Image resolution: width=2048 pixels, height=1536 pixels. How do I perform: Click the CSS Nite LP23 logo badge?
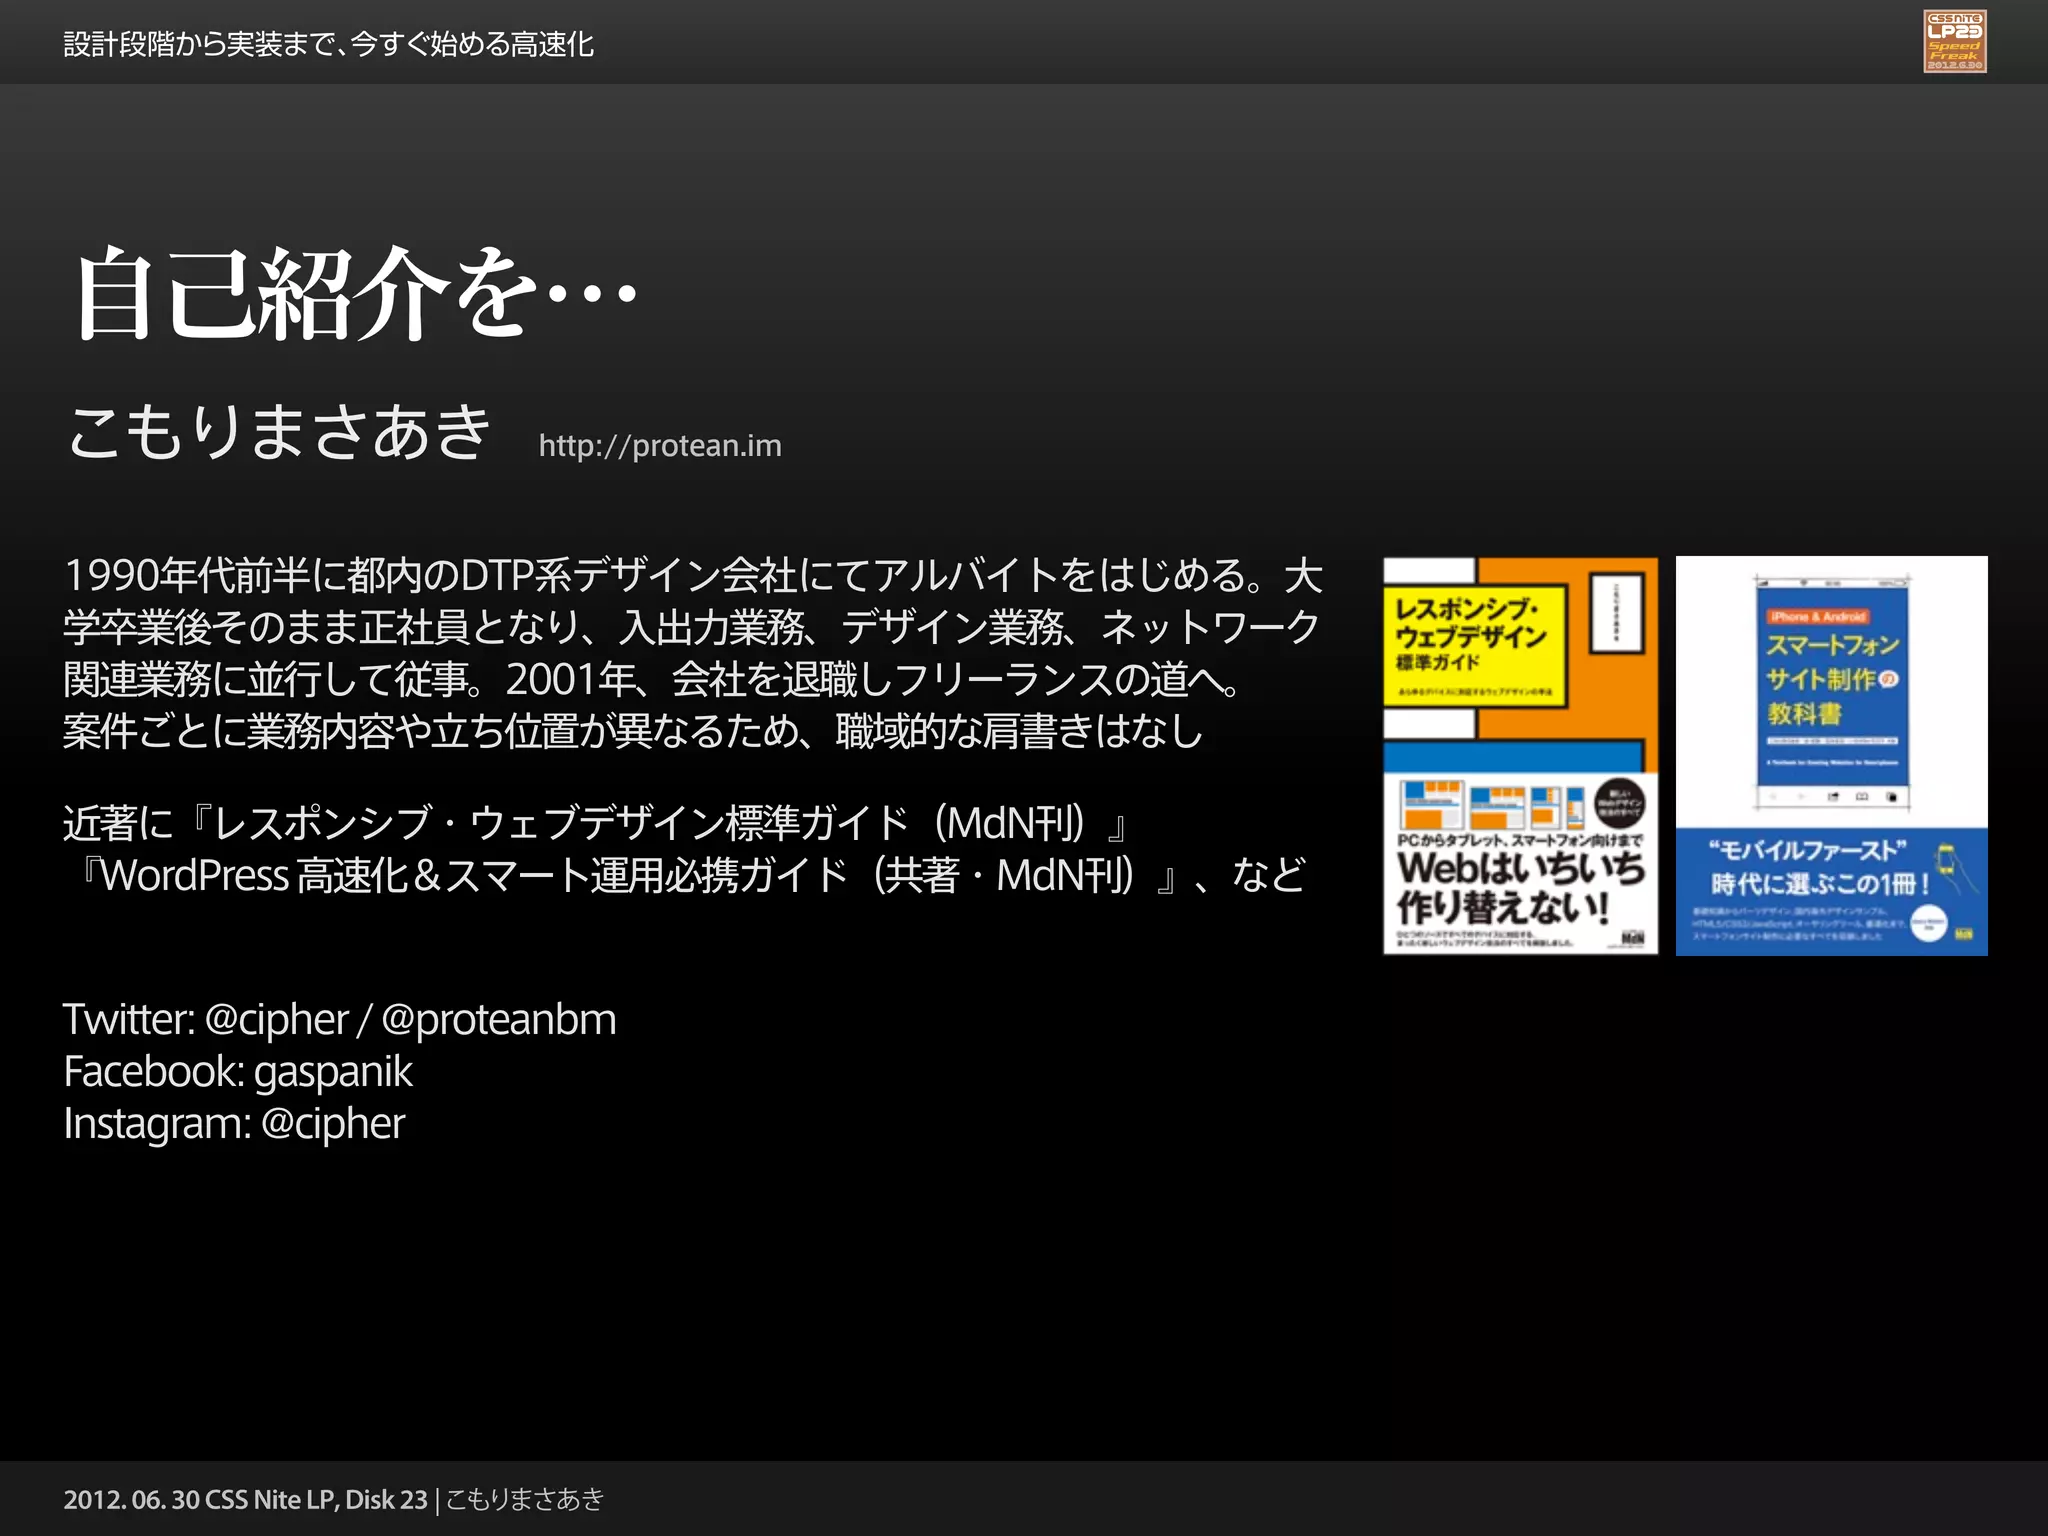1954,41
